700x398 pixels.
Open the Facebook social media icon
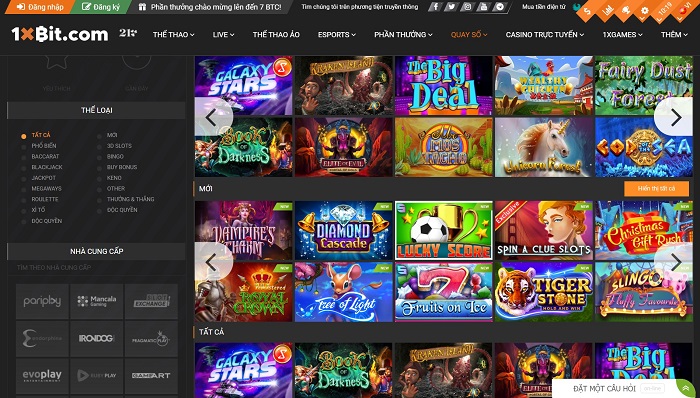point(435,7)
